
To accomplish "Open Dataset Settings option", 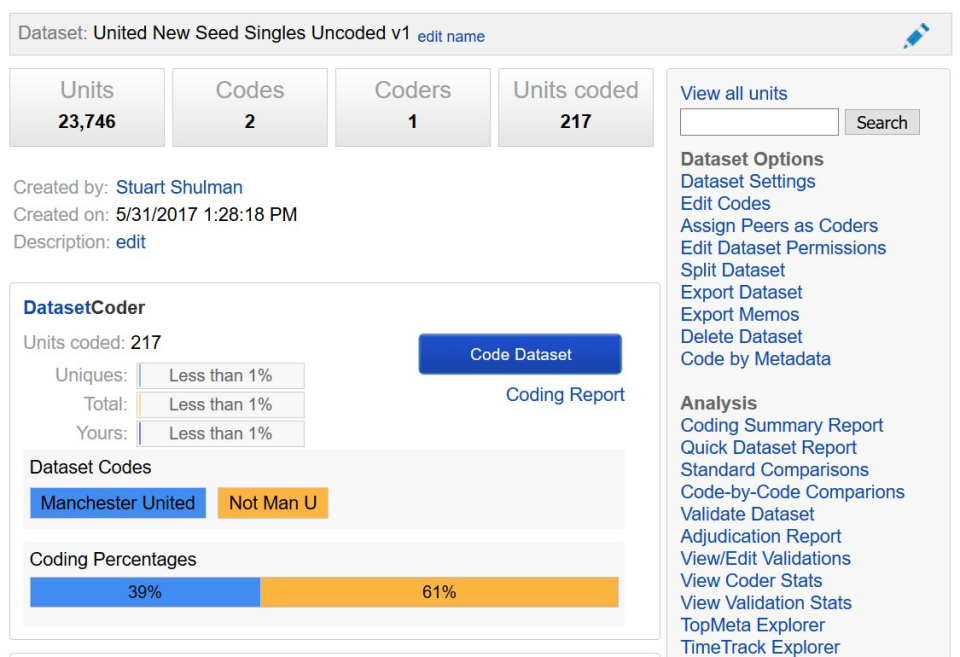I will 748,181.
